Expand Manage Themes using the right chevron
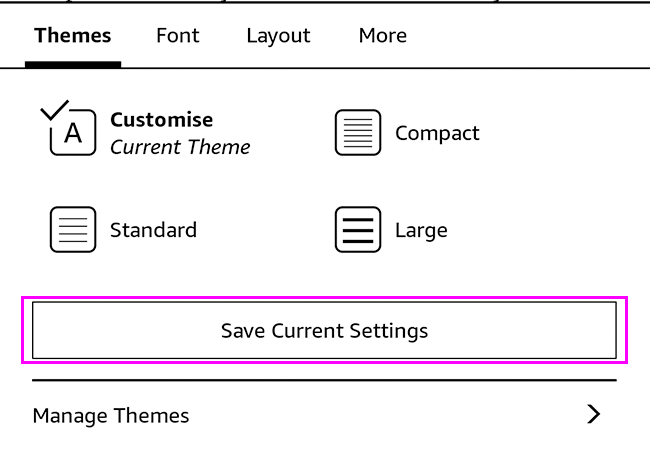The image size is (650, 450). coord(594,414)
